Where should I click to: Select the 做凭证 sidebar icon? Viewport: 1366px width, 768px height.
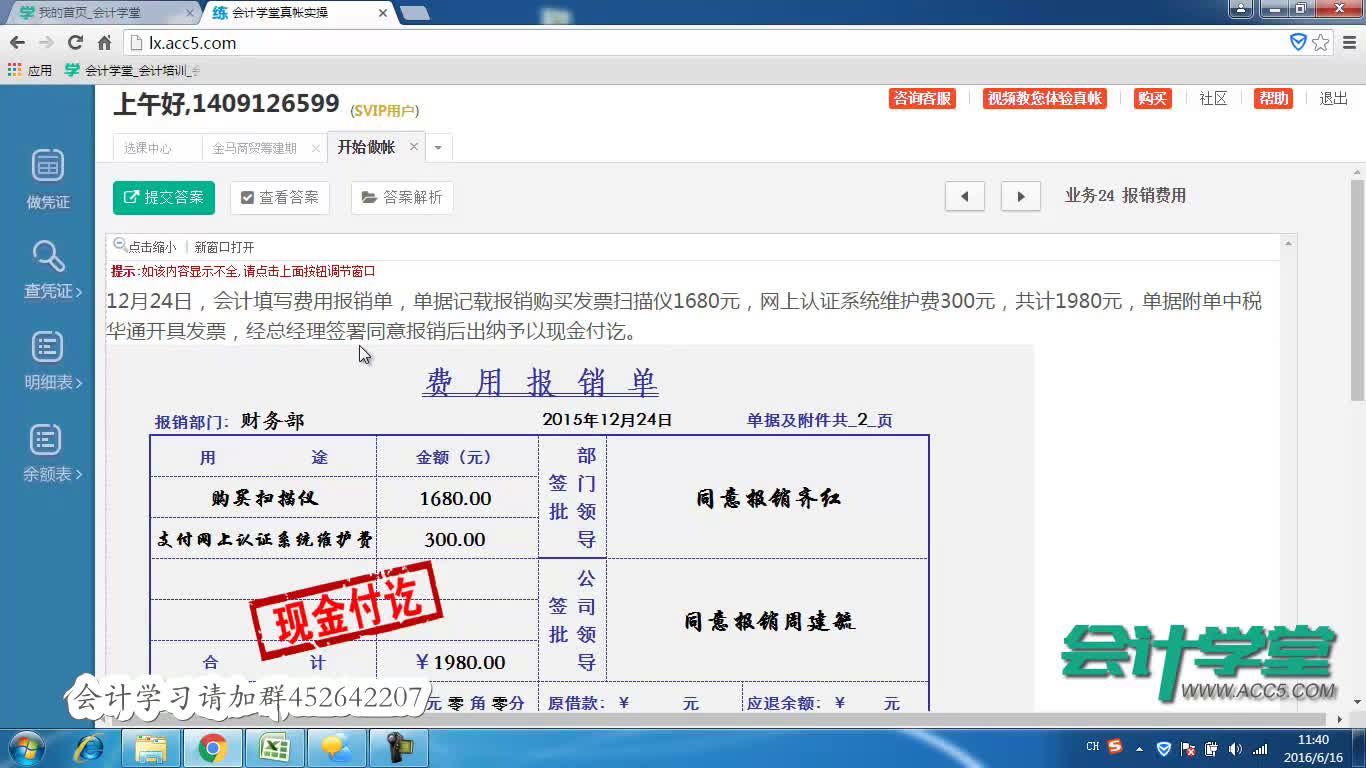[46, 178]
